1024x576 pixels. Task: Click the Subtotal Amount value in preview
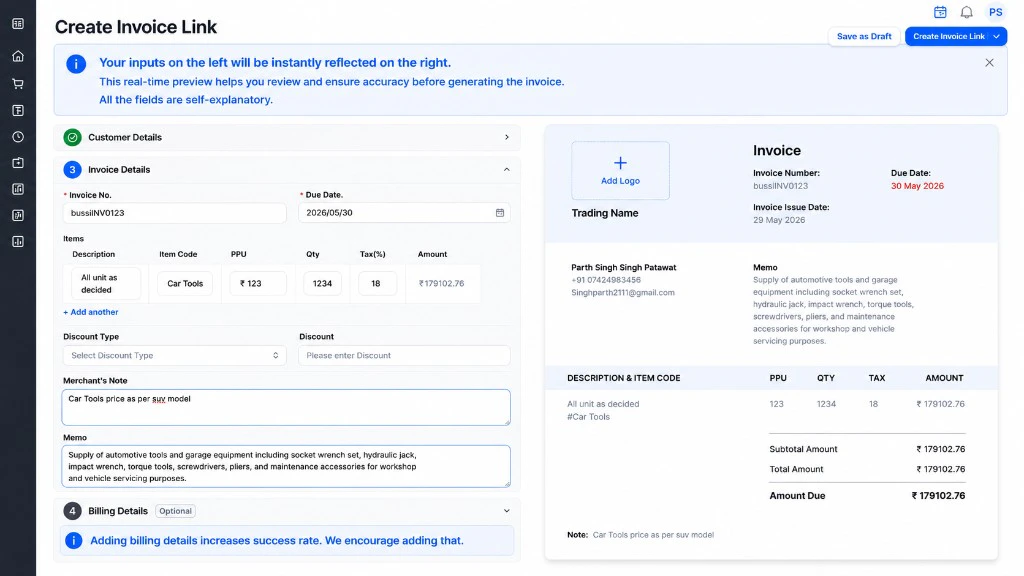(940, 449)
